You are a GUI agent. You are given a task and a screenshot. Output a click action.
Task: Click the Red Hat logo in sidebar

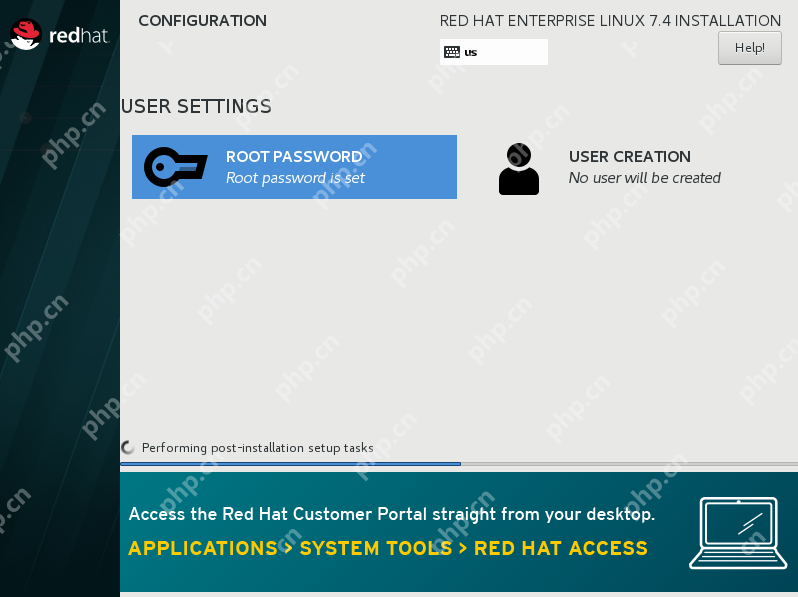point(59,35)
